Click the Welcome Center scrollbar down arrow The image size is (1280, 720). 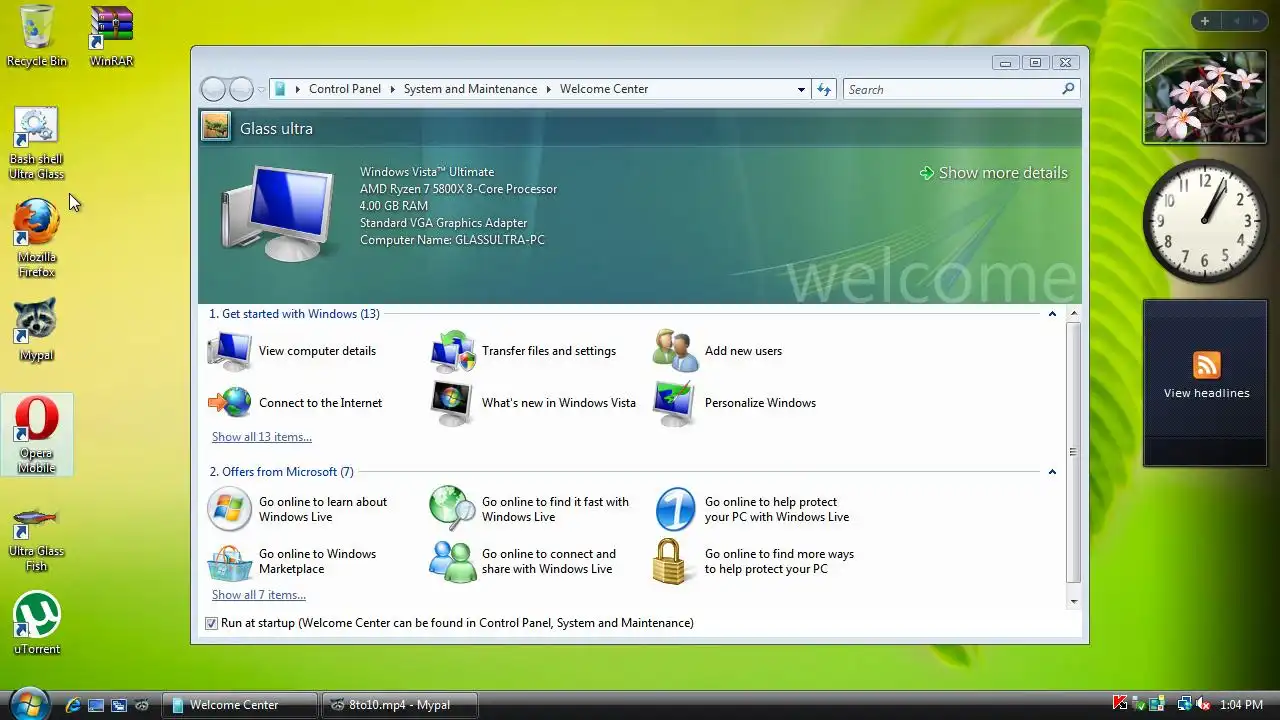pos(1074,602)
